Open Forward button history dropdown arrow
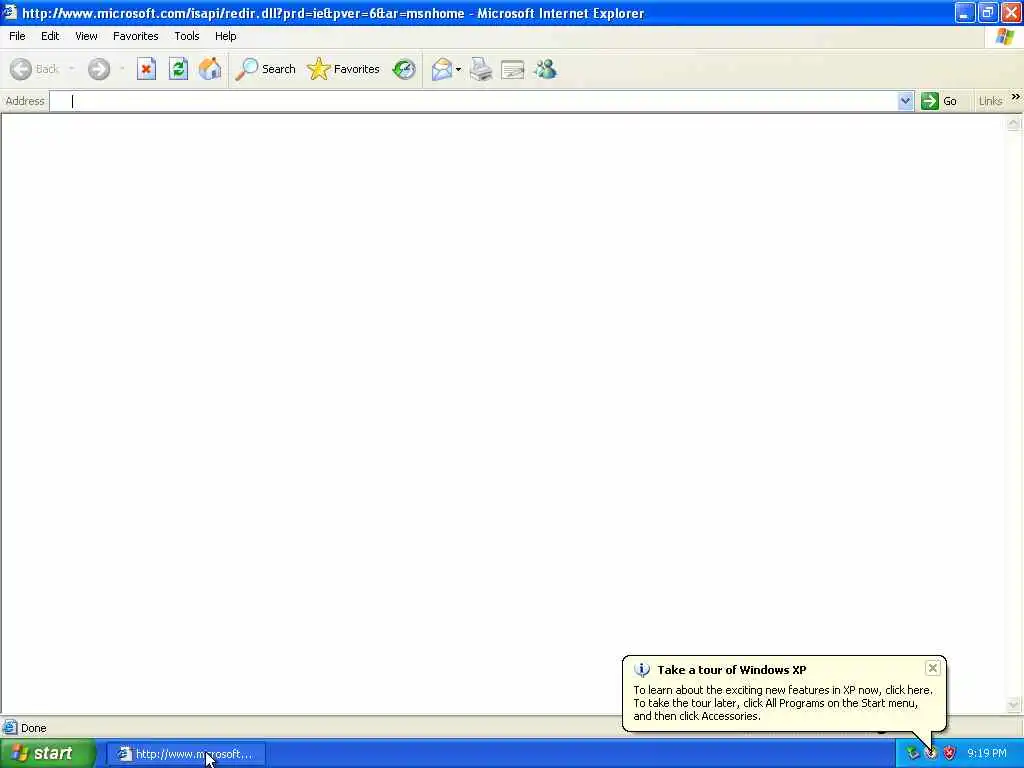Viewport: 1024px width, 768px height. click(x=122, y=69)
